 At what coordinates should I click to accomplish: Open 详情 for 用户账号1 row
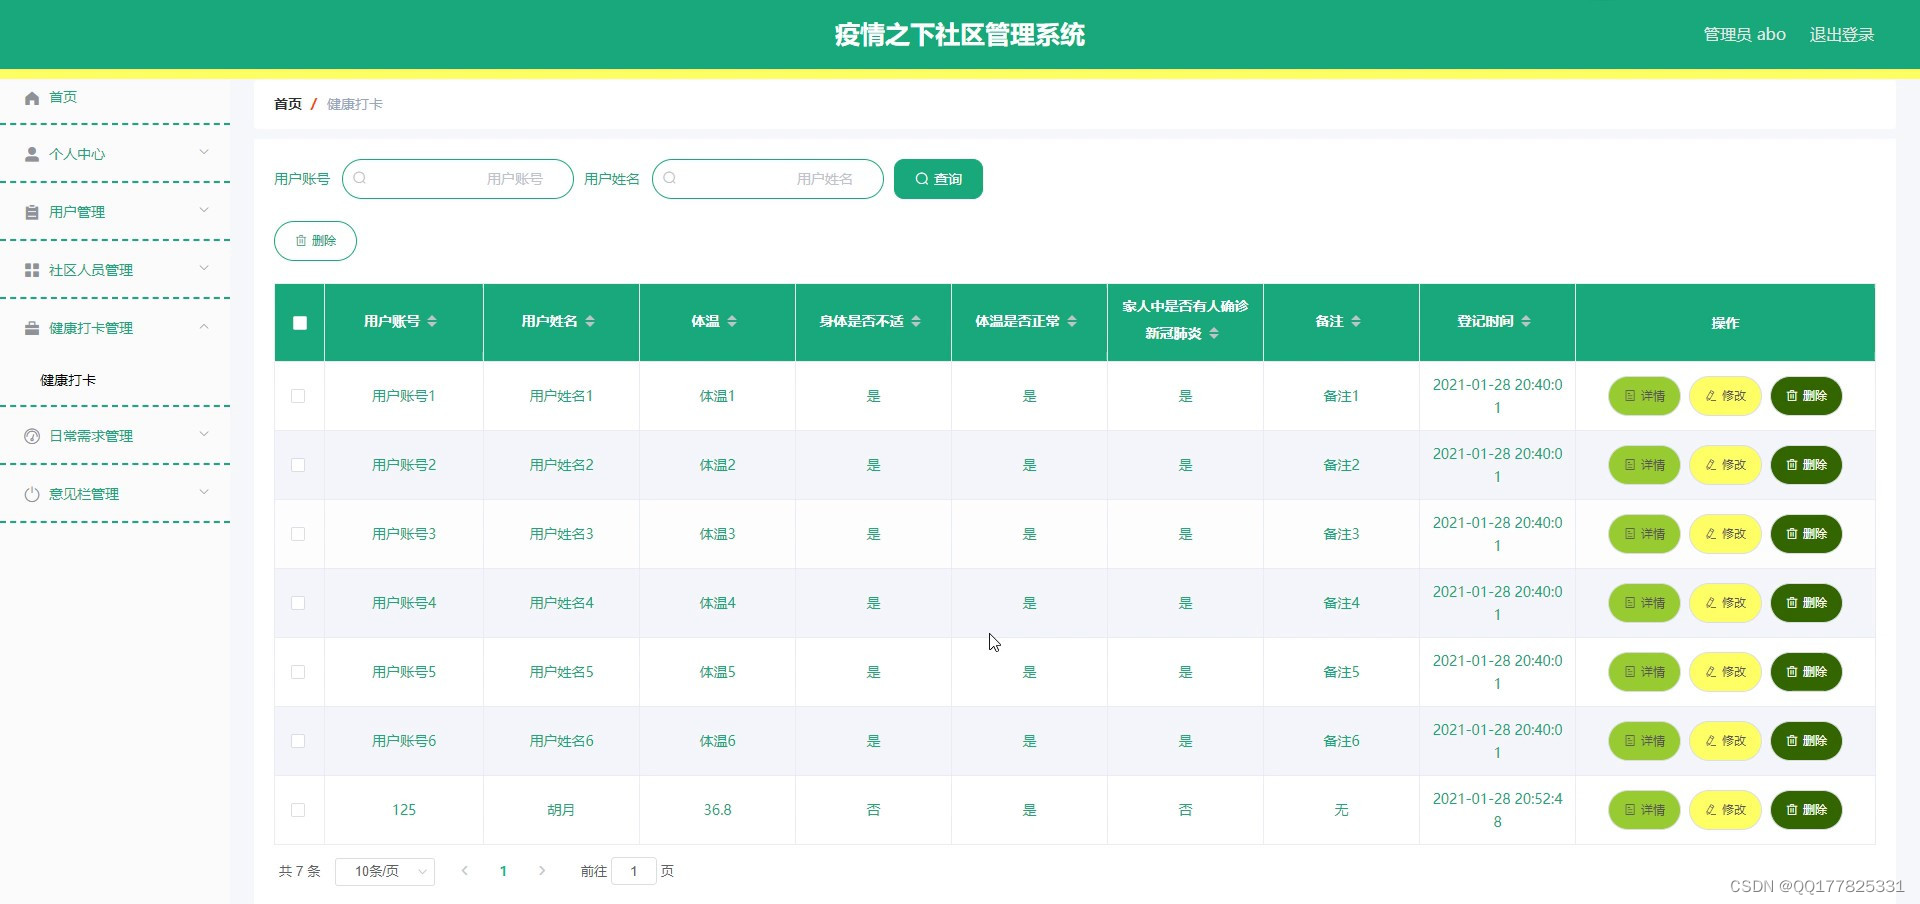click(1644, 396)
